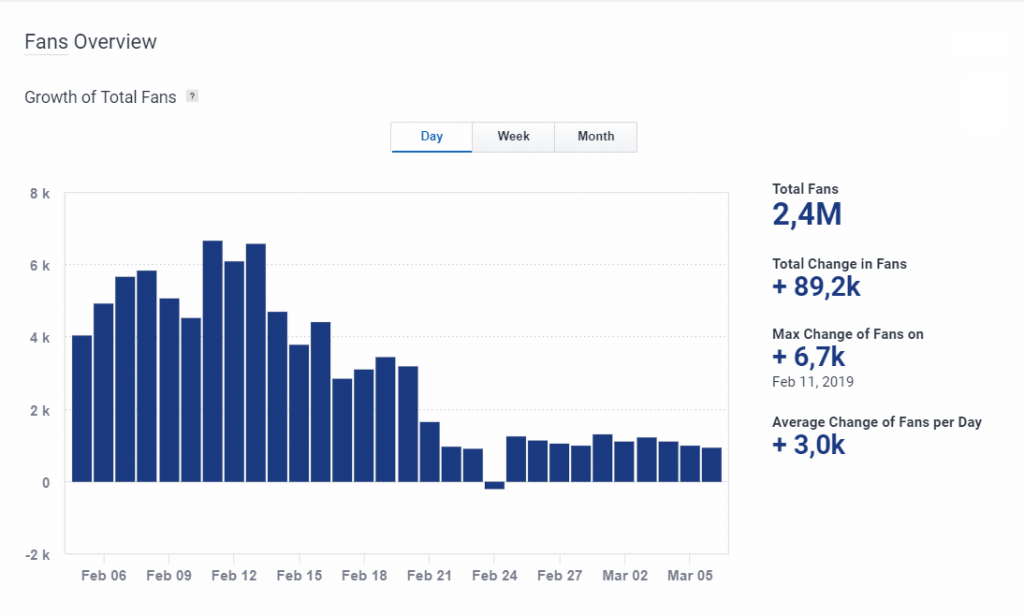Click the 8 k y-axis label
This screenshot has width=1024, height=616.
(40, 194)
